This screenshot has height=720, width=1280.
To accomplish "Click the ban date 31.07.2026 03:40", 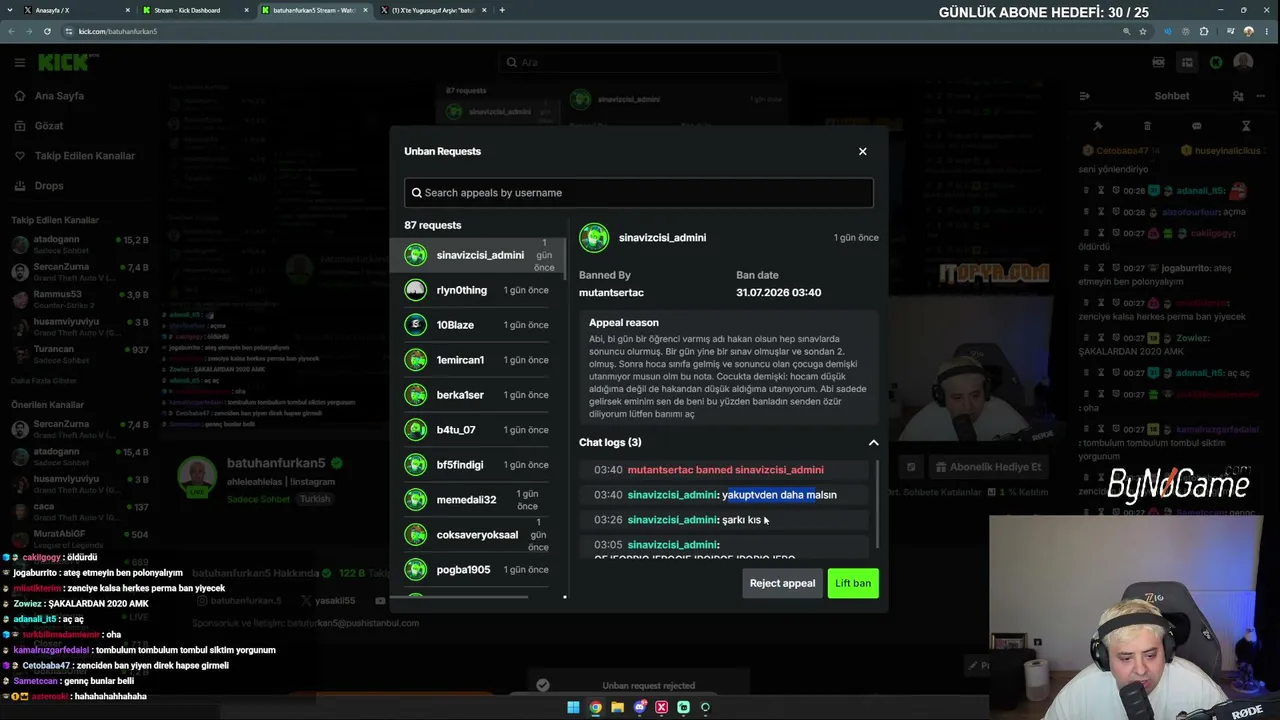I will click(778, 293).
